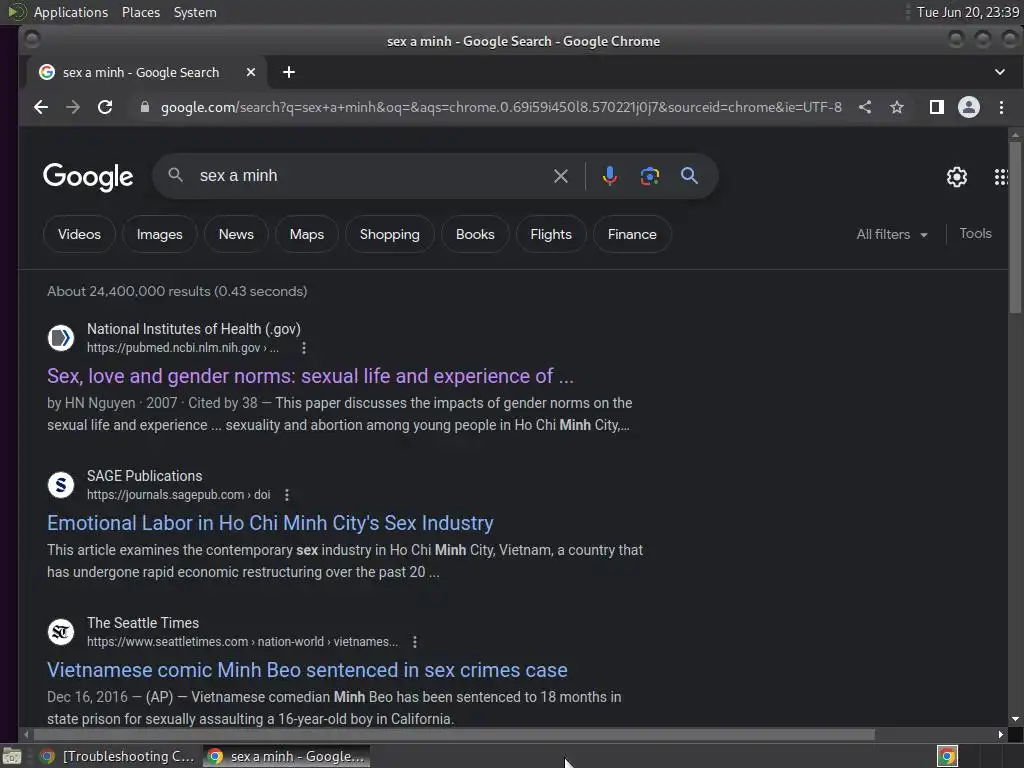This screenshot has width=1024, height=768.
Task: Click the show desktop taskbar icon
Action: point(12,756)
